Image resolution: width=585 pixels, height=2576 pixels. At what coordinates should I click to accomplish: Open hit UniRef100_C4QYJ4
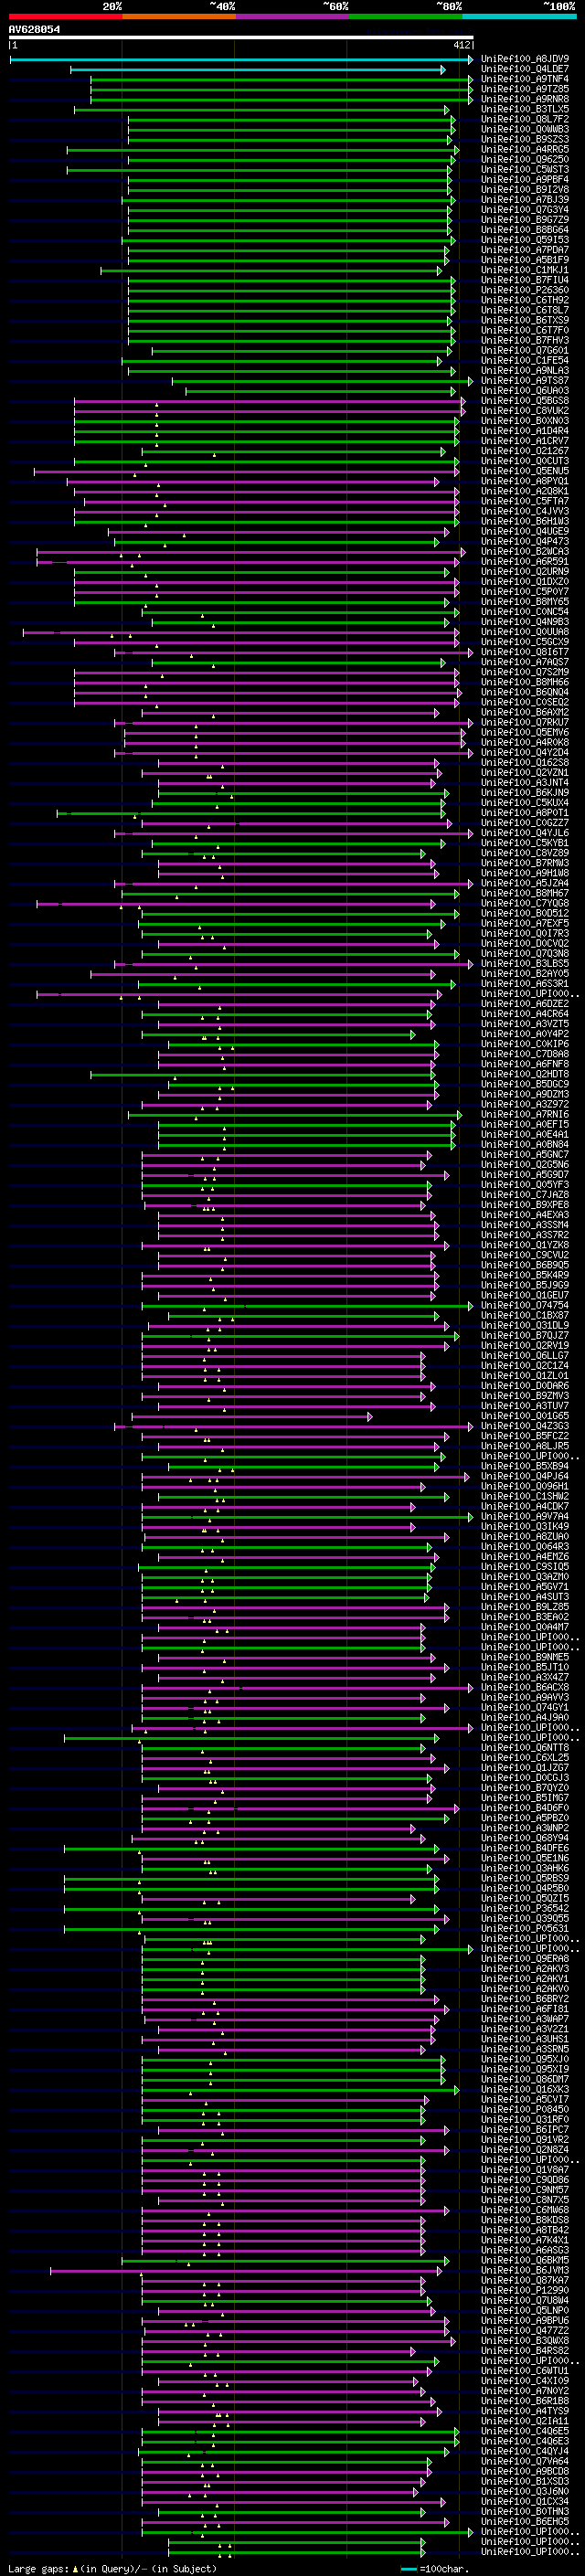(x=525, y=2451)
